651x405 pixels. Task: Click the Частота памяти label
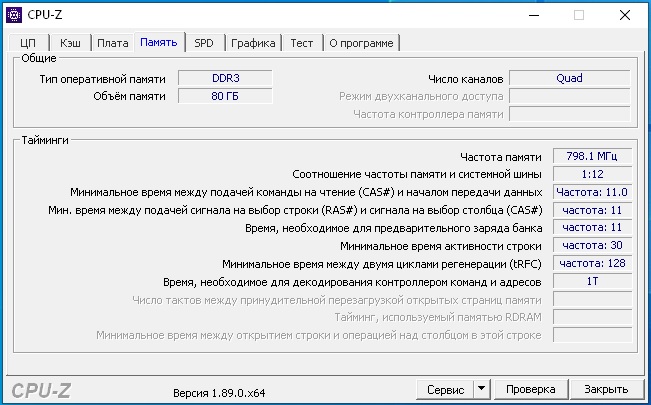coord(501,157)
